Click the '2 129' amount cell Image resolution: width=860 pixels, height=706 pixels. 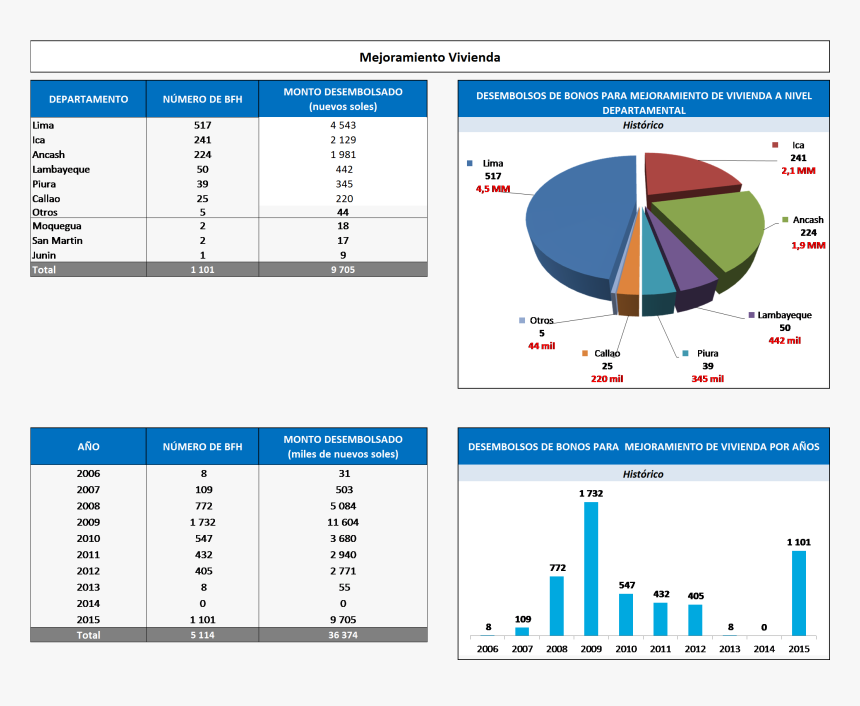pos(343,140)
